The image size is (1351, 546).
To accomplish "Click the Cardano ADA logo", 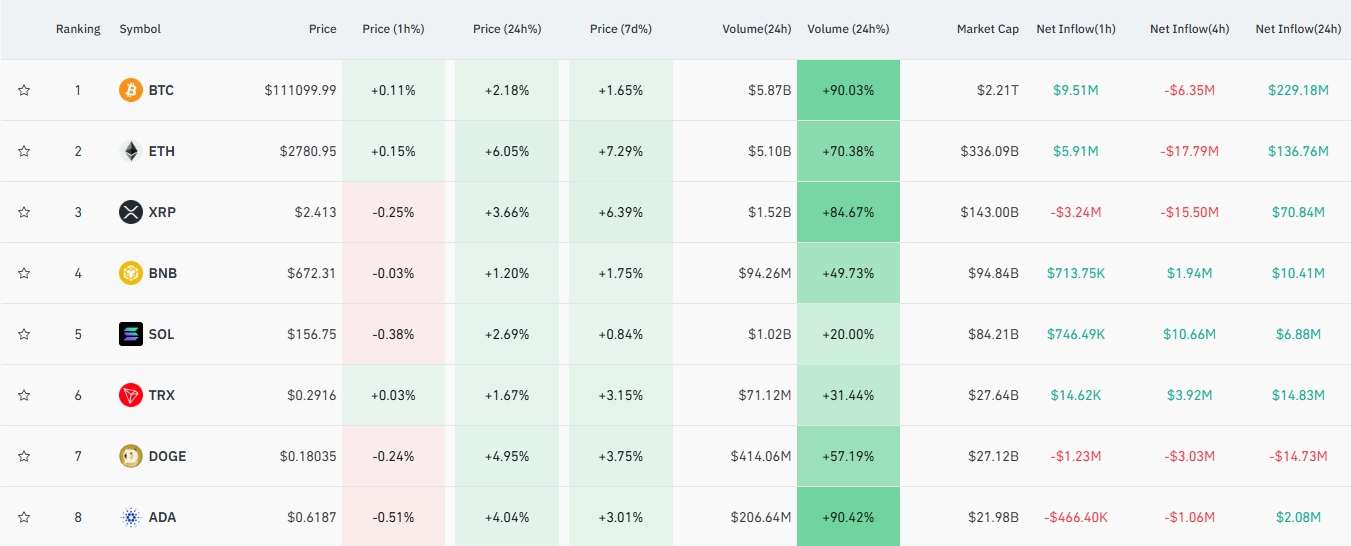I will [x=131, y=517].
